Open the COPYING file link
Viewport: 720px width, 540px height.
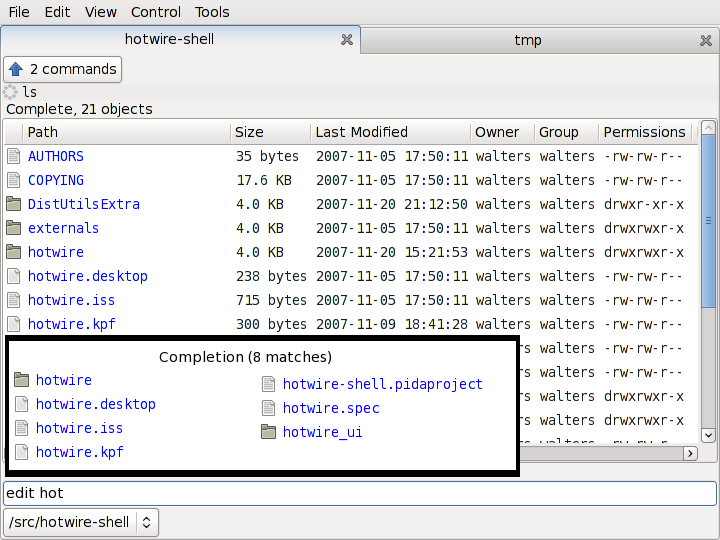click(56, 180)
